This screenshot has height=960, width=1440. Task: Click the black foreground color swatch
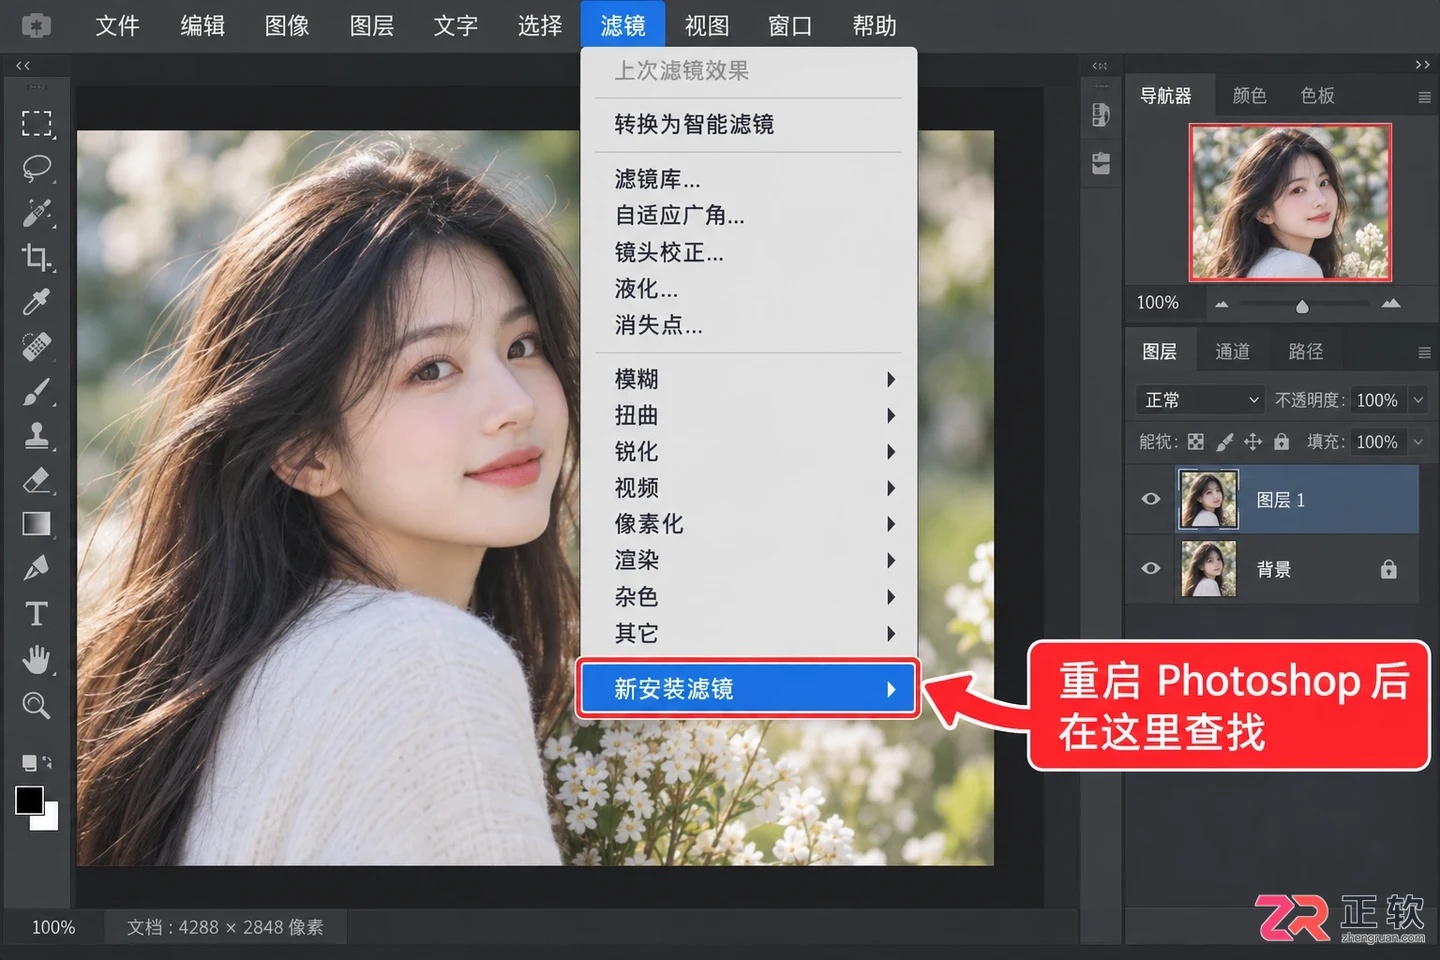(28, 799)
